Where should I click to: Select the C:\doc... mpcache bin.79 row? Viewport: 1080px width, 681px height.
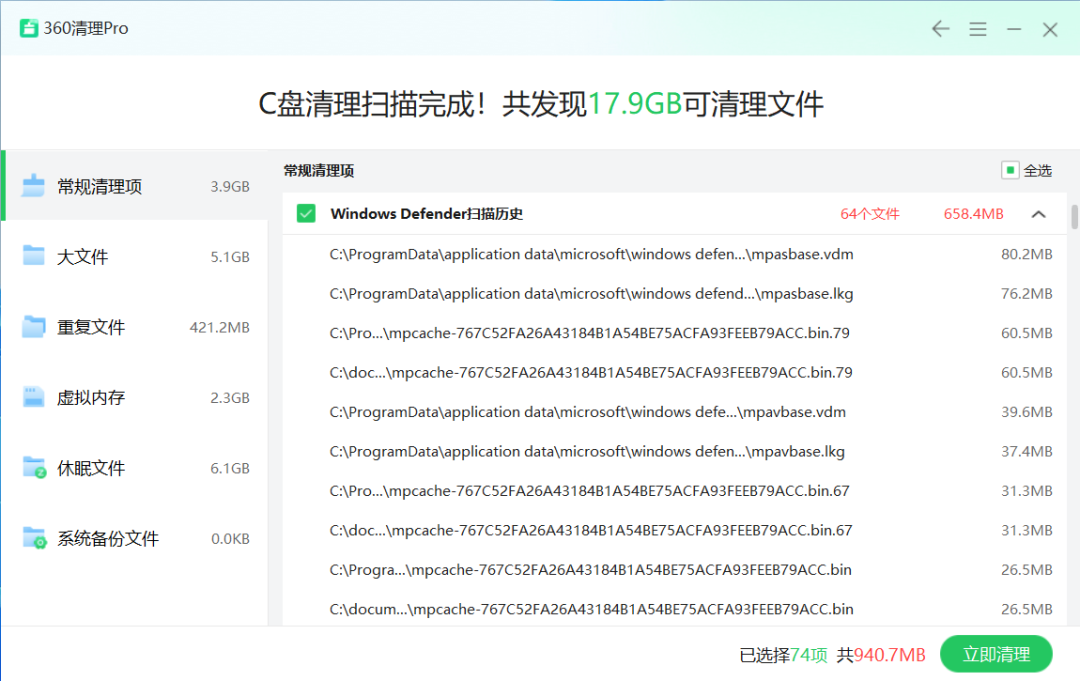click(674, 372)
